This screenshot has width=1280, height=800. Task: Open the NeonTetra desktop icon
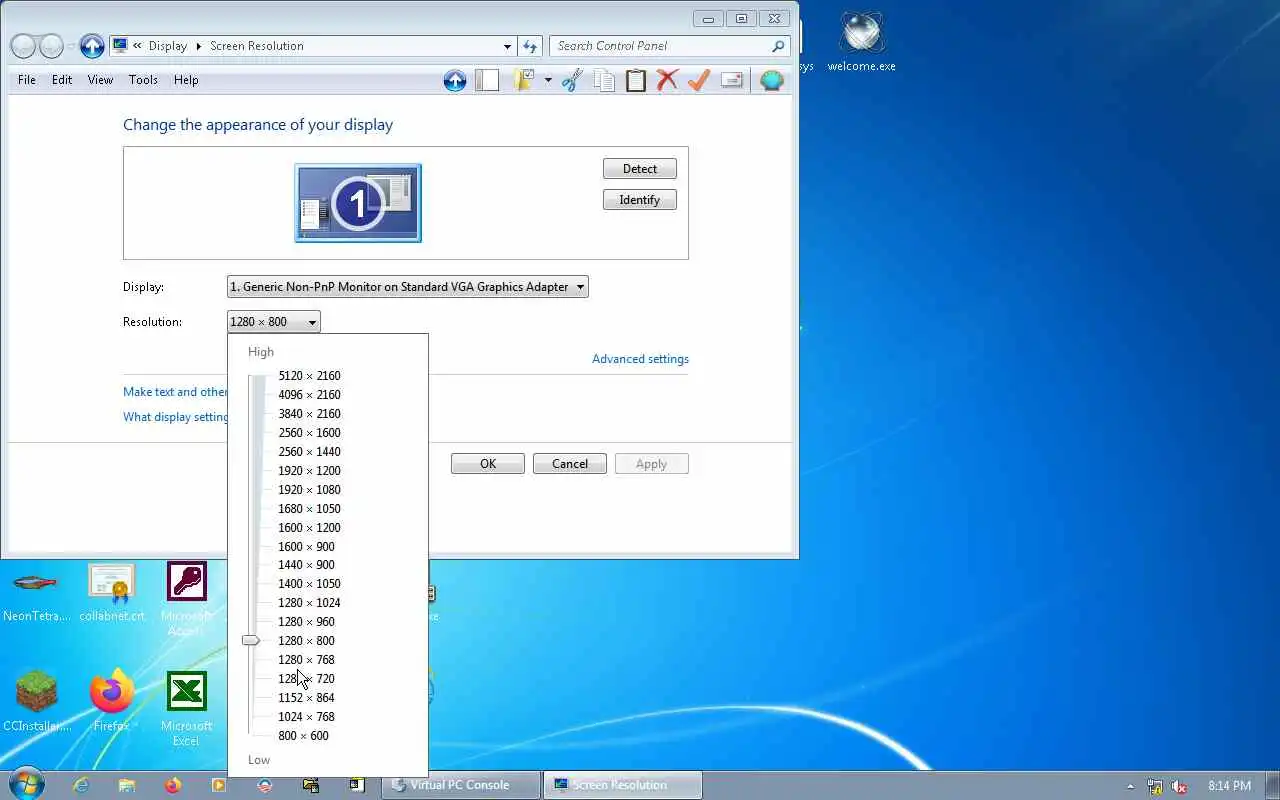click(x=37, y=593)
